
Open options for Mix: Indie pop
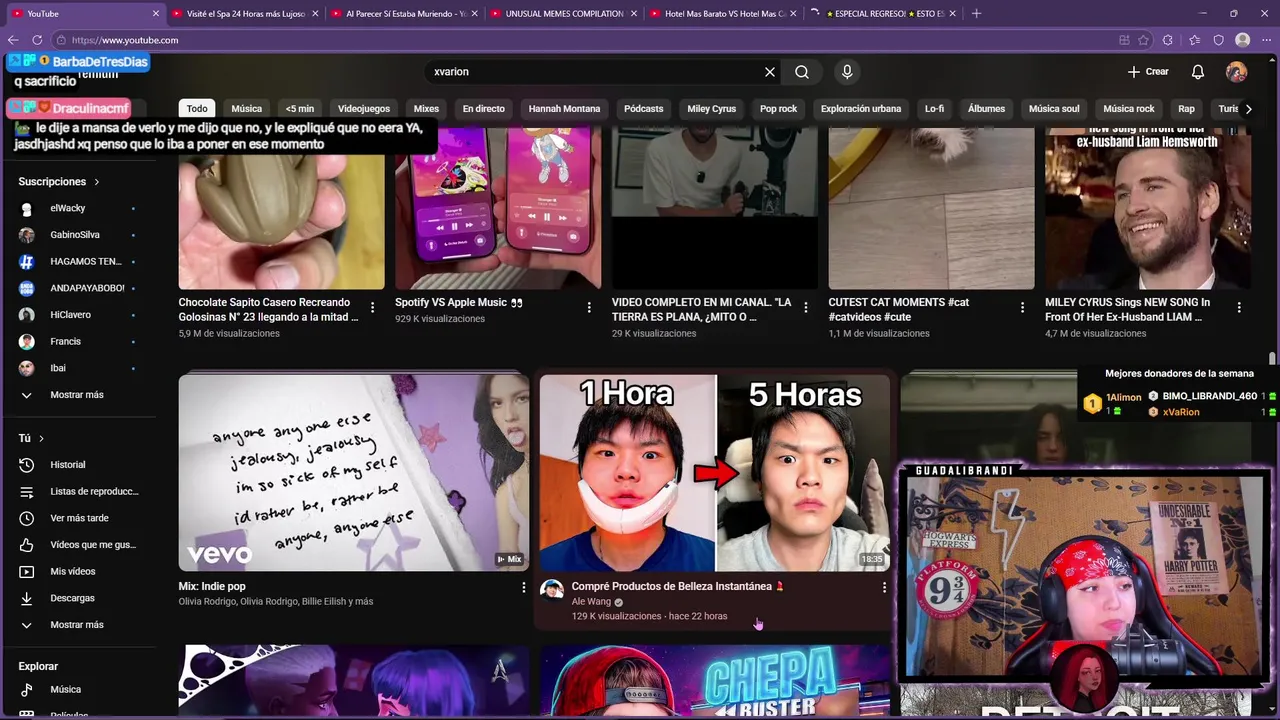(x=523, y=588)
